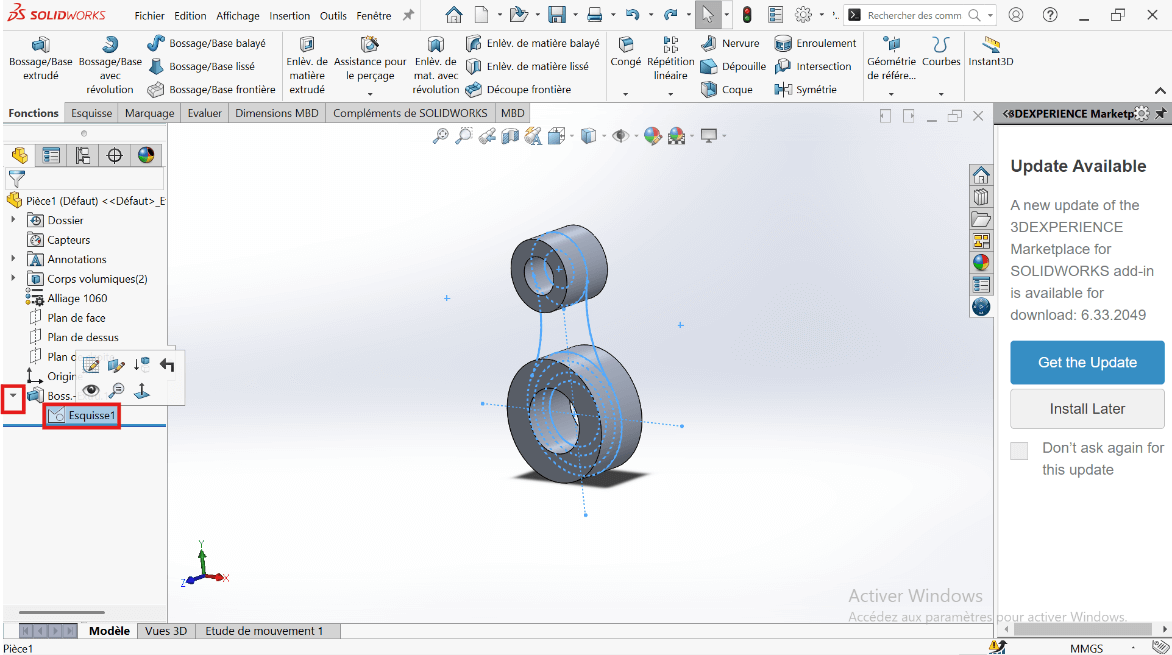Expand the Dossier tree node
The width and height of the screenshot is (1172, 655).
tap(13, 220)
